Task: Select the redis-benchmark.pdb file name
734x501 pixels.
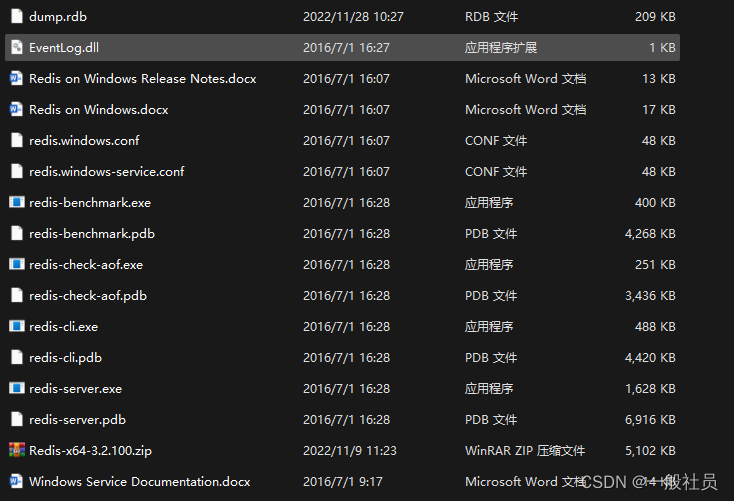Action: (x=92, y=234)
